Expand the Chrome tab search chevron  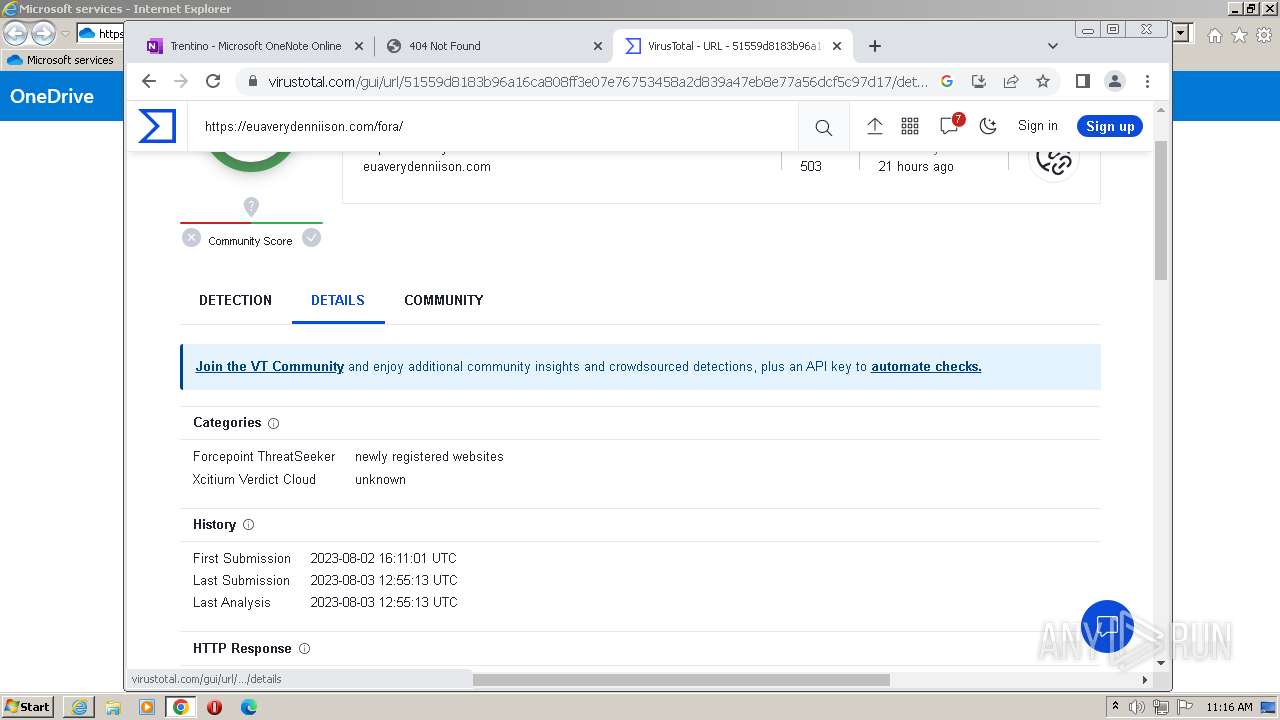[x=1052, y=46]
